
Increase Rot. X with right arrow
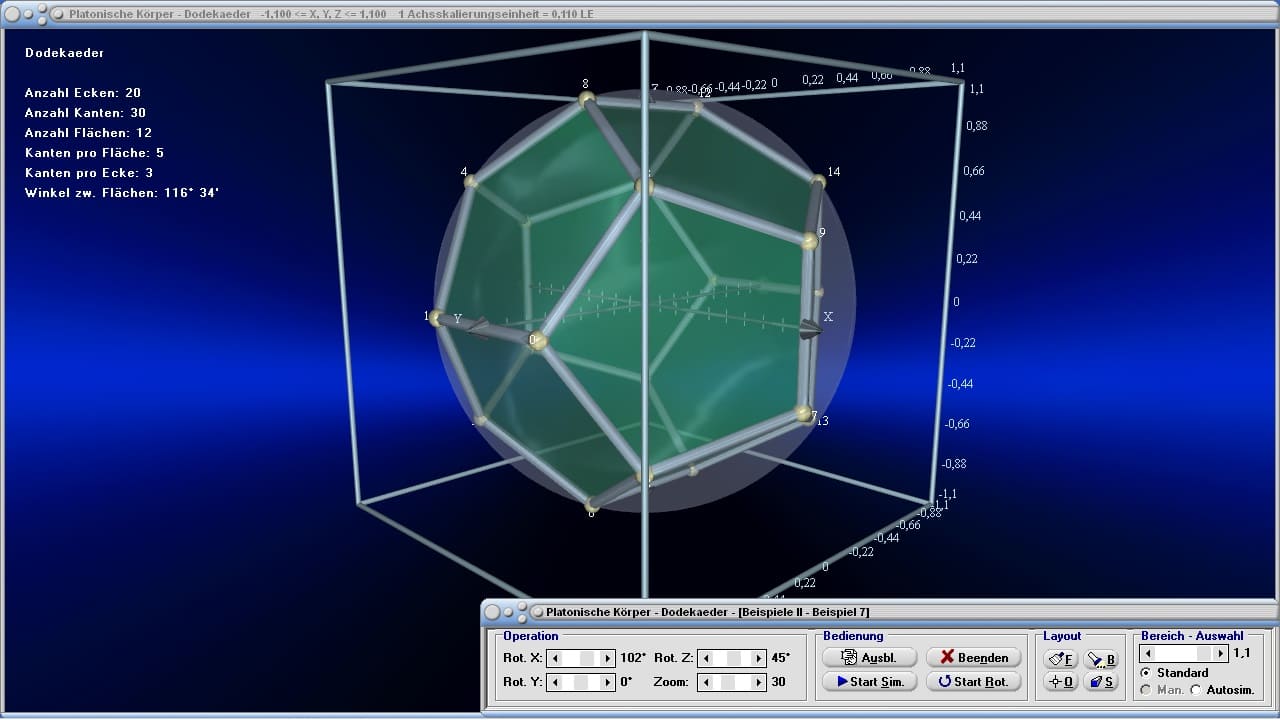coord(607,658)
